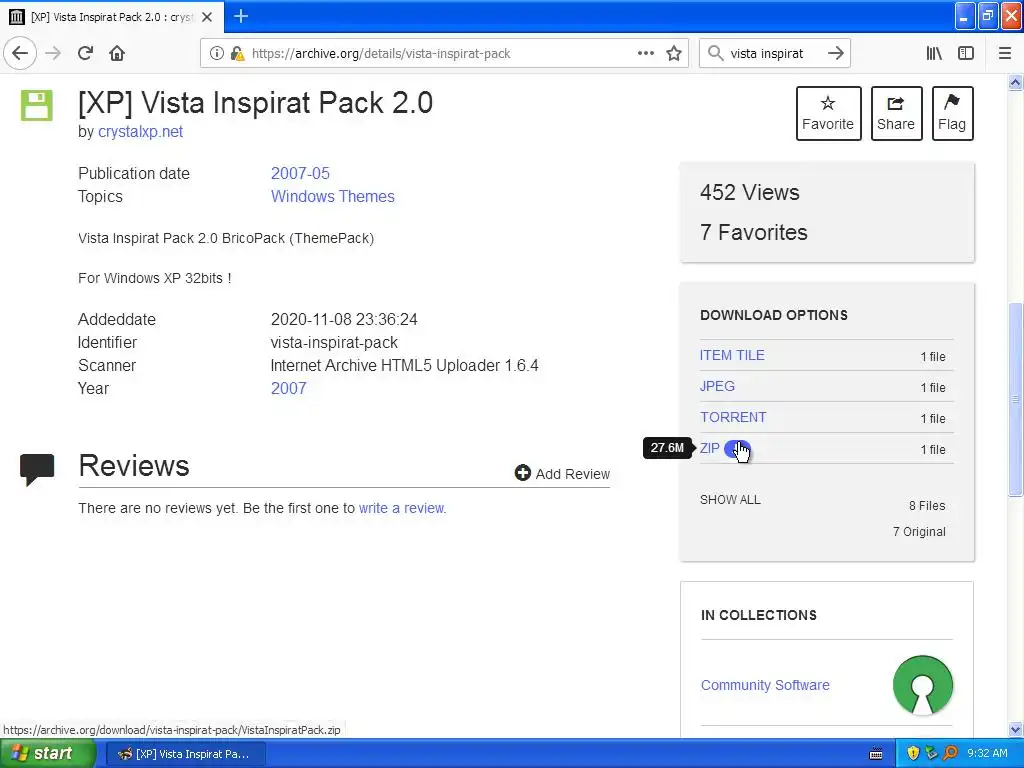Bookmark this page with star icon
Screen dimensions: 1024x768
(673, 54)
